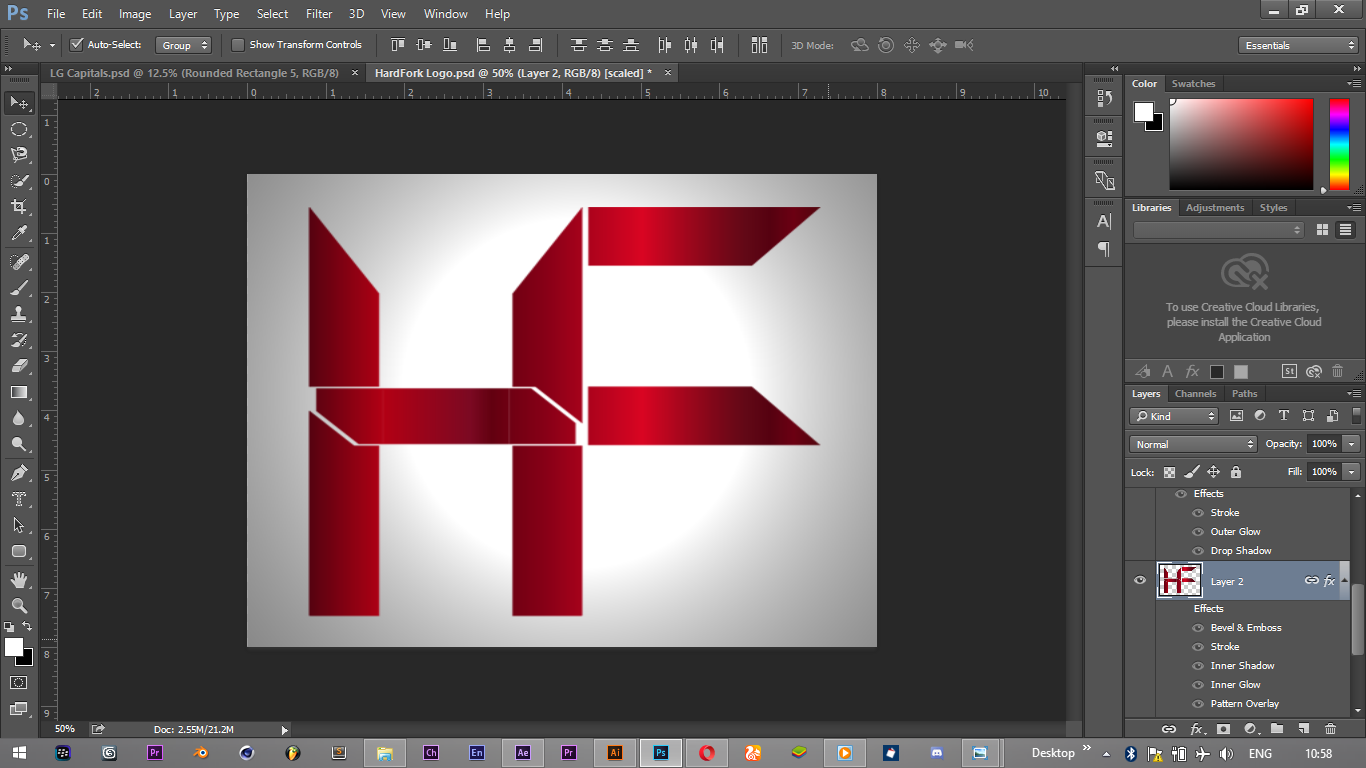This screenshot has width=1366, height=768.
Task: Click the lock transparent pixels icon
Action: click(x=1169, y=472)
